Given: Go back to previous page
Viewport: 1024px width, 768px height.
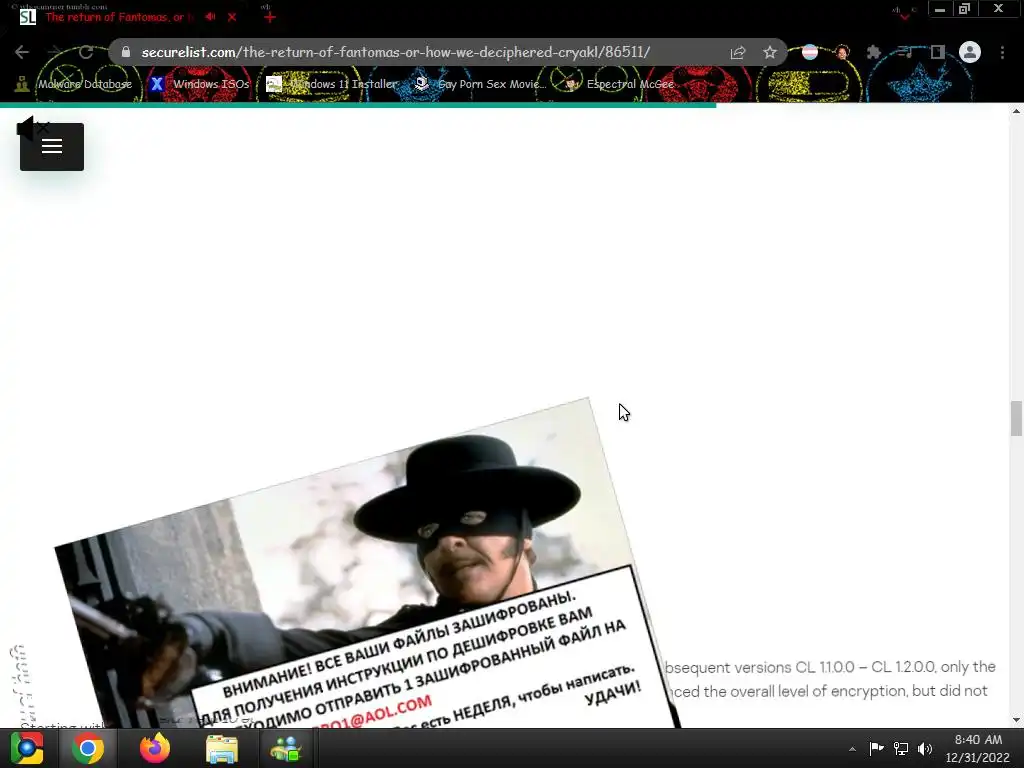Looking at the screenshot, I should (x=22, y=52).
